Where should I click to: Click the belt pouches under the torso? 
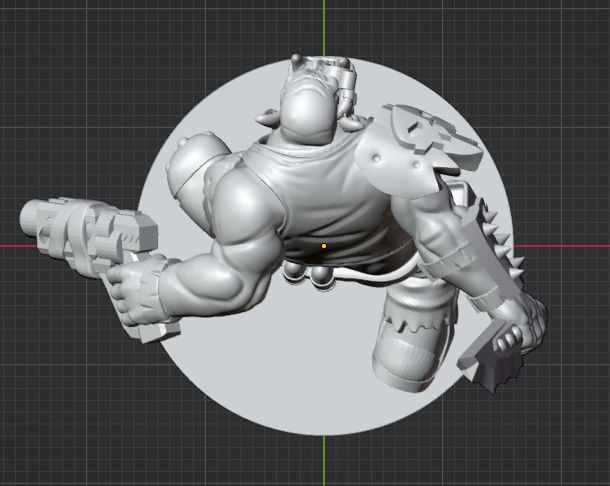click(x=310, y=273)
